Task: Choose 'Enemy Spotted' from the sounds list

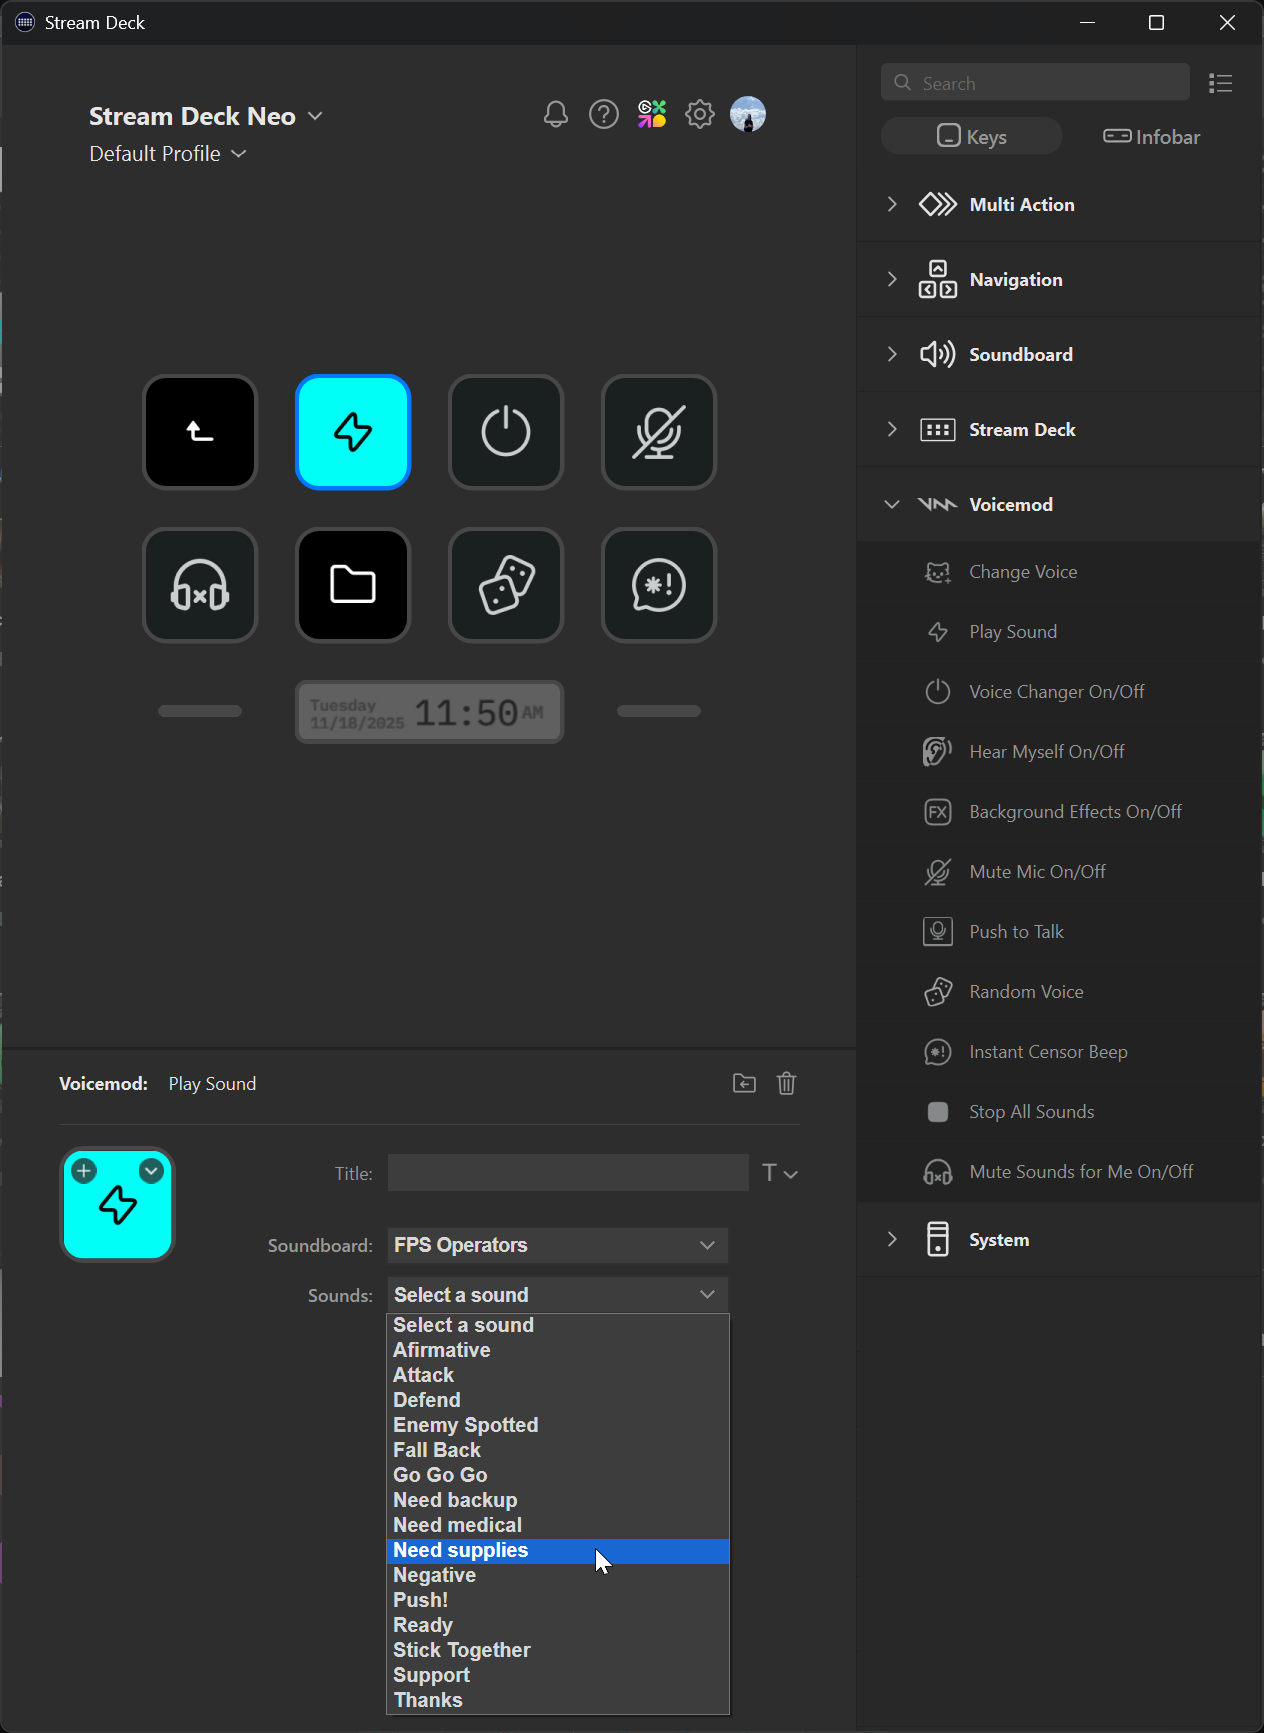Action: (558, 1426)
